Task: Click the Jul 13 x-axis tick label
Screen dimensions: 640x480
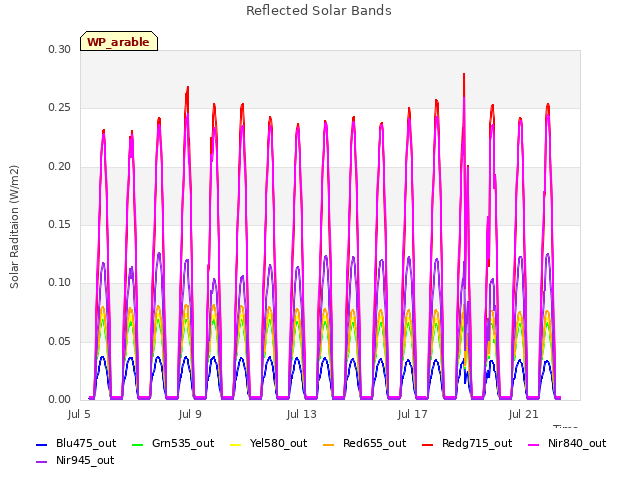Action: 301,415
